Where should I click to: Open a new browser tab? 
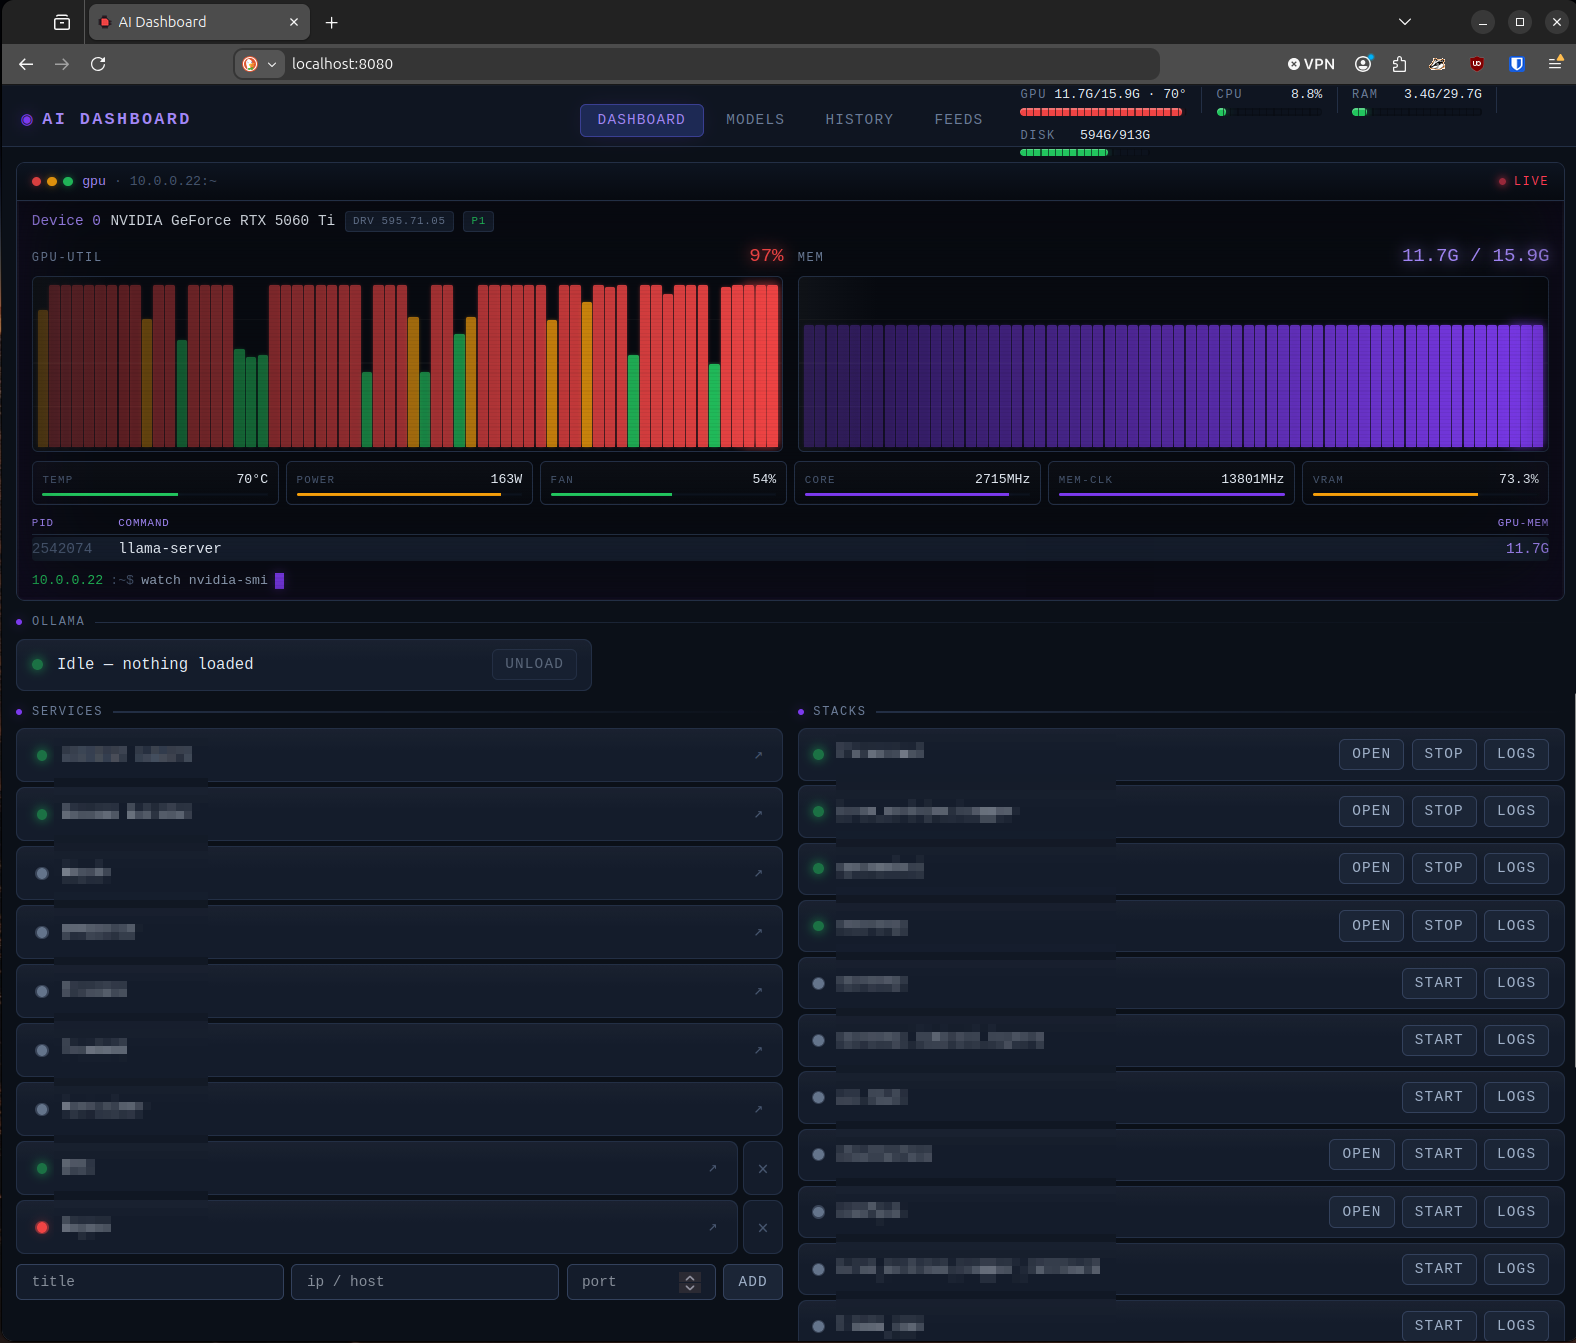(x=332, y=22)
